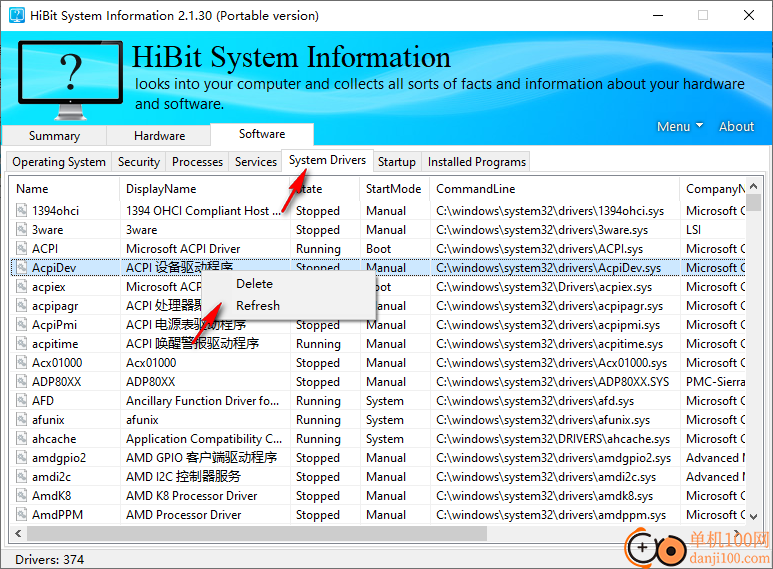This screenshot has width=773, height=569.
Task: Click the HiBit monitor question-mark logo
Action: (70, 80)
